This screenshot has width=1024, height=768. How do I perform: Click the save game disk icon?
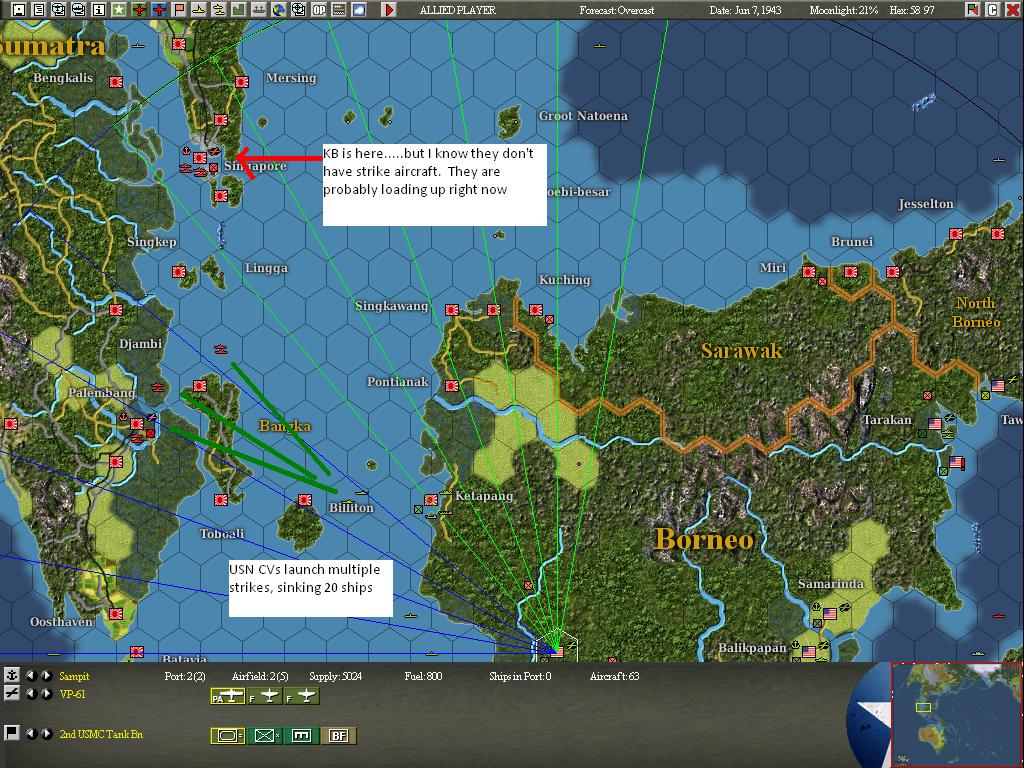tap(19, 9)
